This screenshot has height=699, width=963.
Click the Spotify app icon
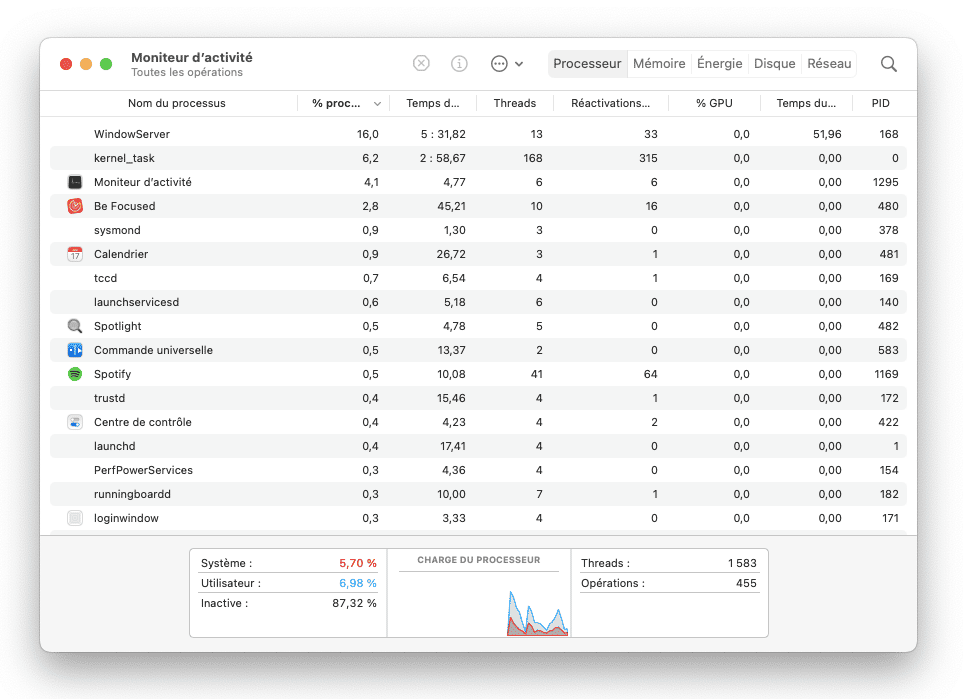pyautogui.click(x=75, y=374)
